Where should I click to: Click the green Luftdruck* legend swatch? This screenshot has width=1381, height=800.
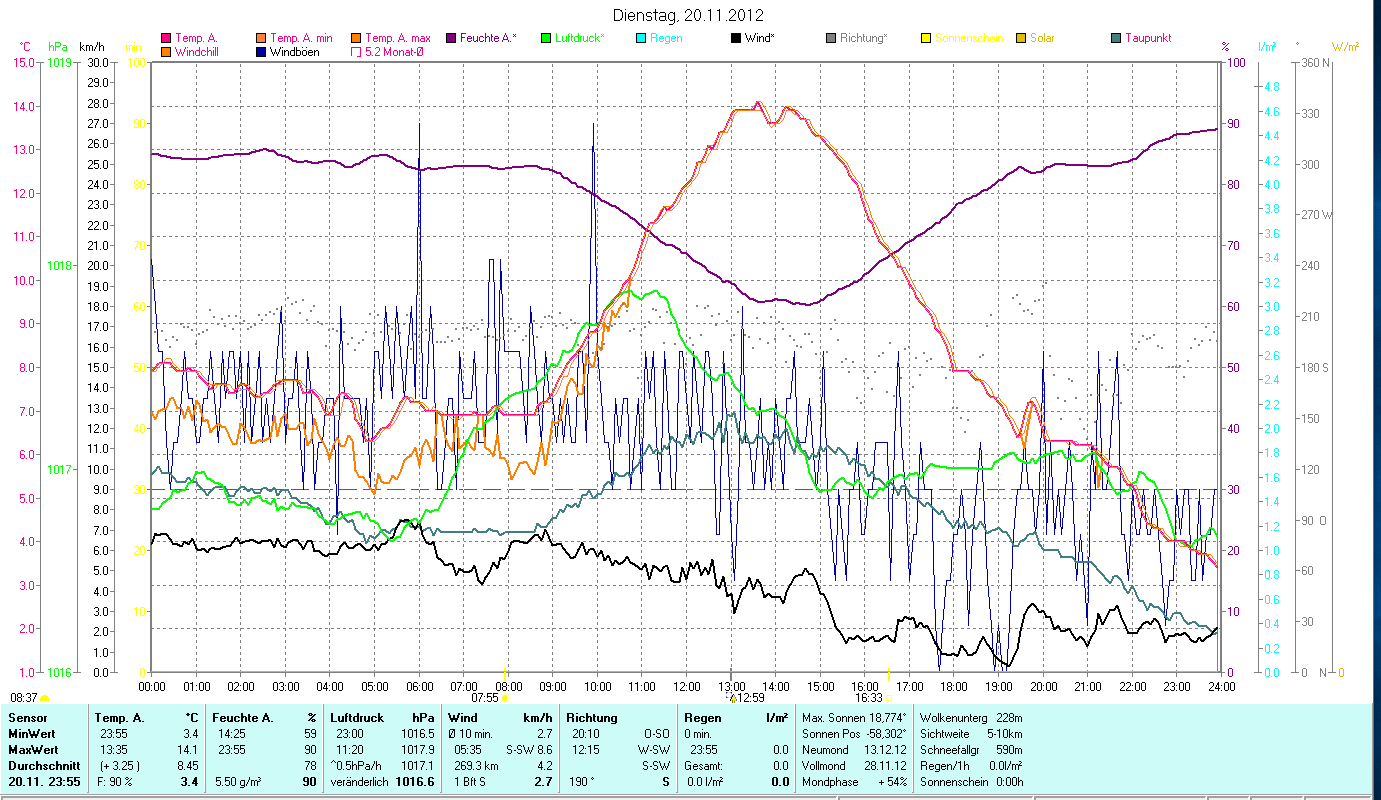(546, 38)
